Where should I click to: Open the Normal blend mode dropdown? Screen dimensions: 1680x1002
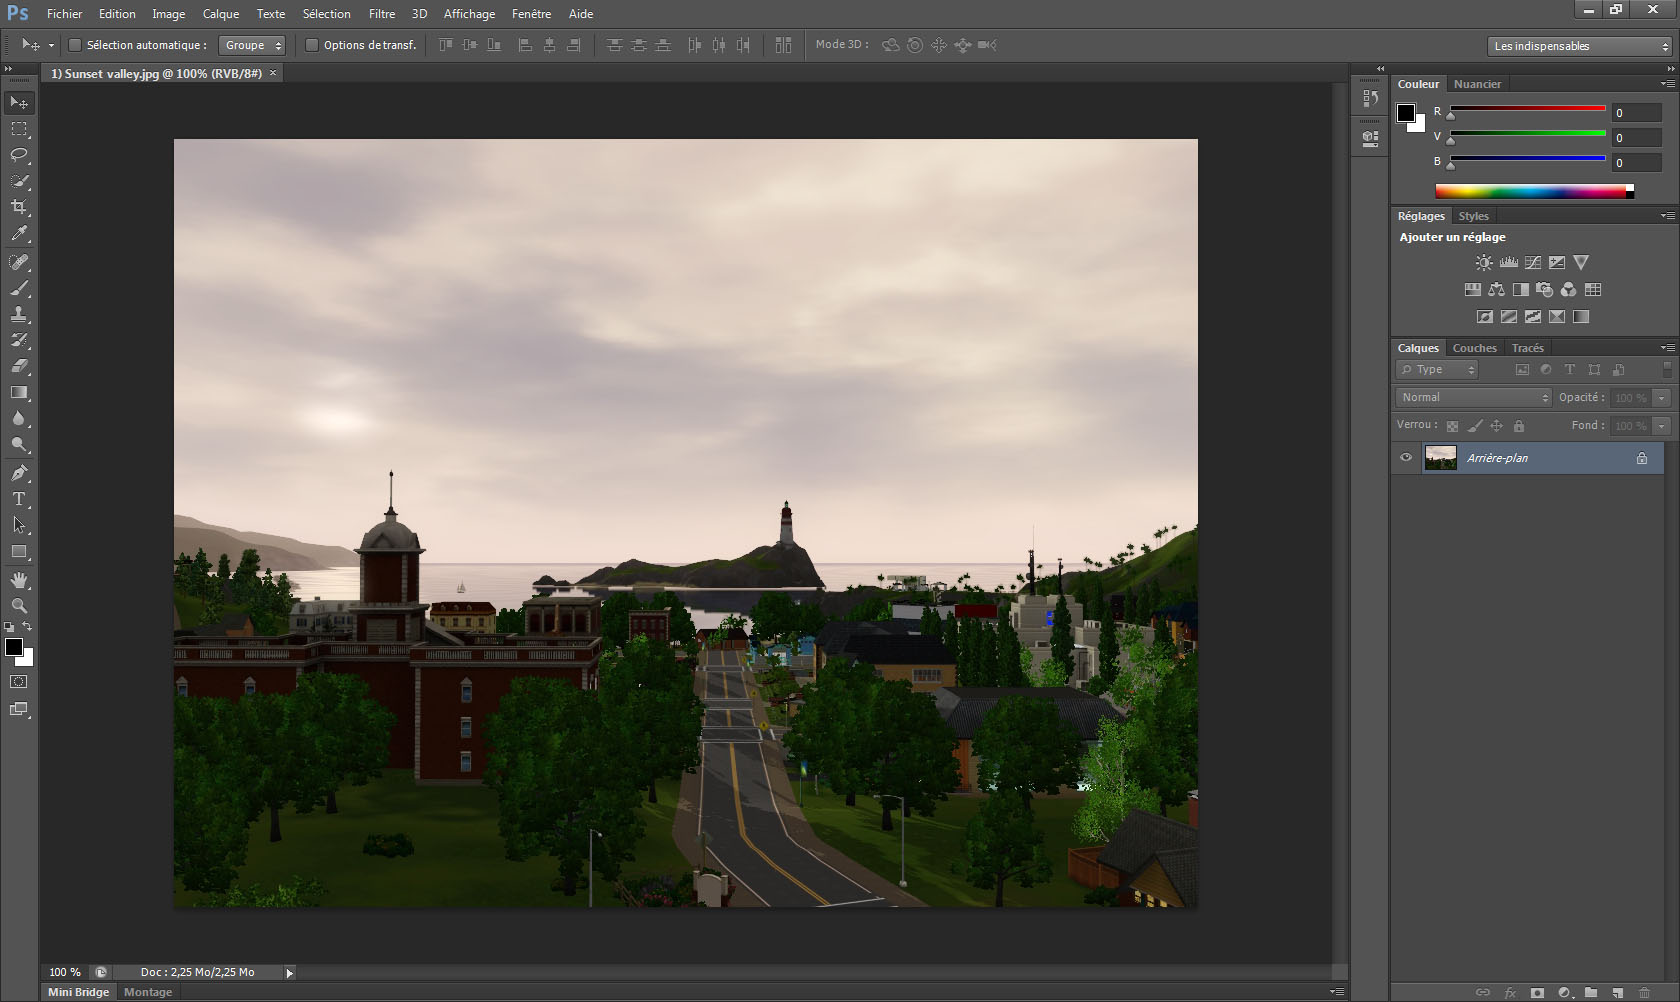(1474, 397)
